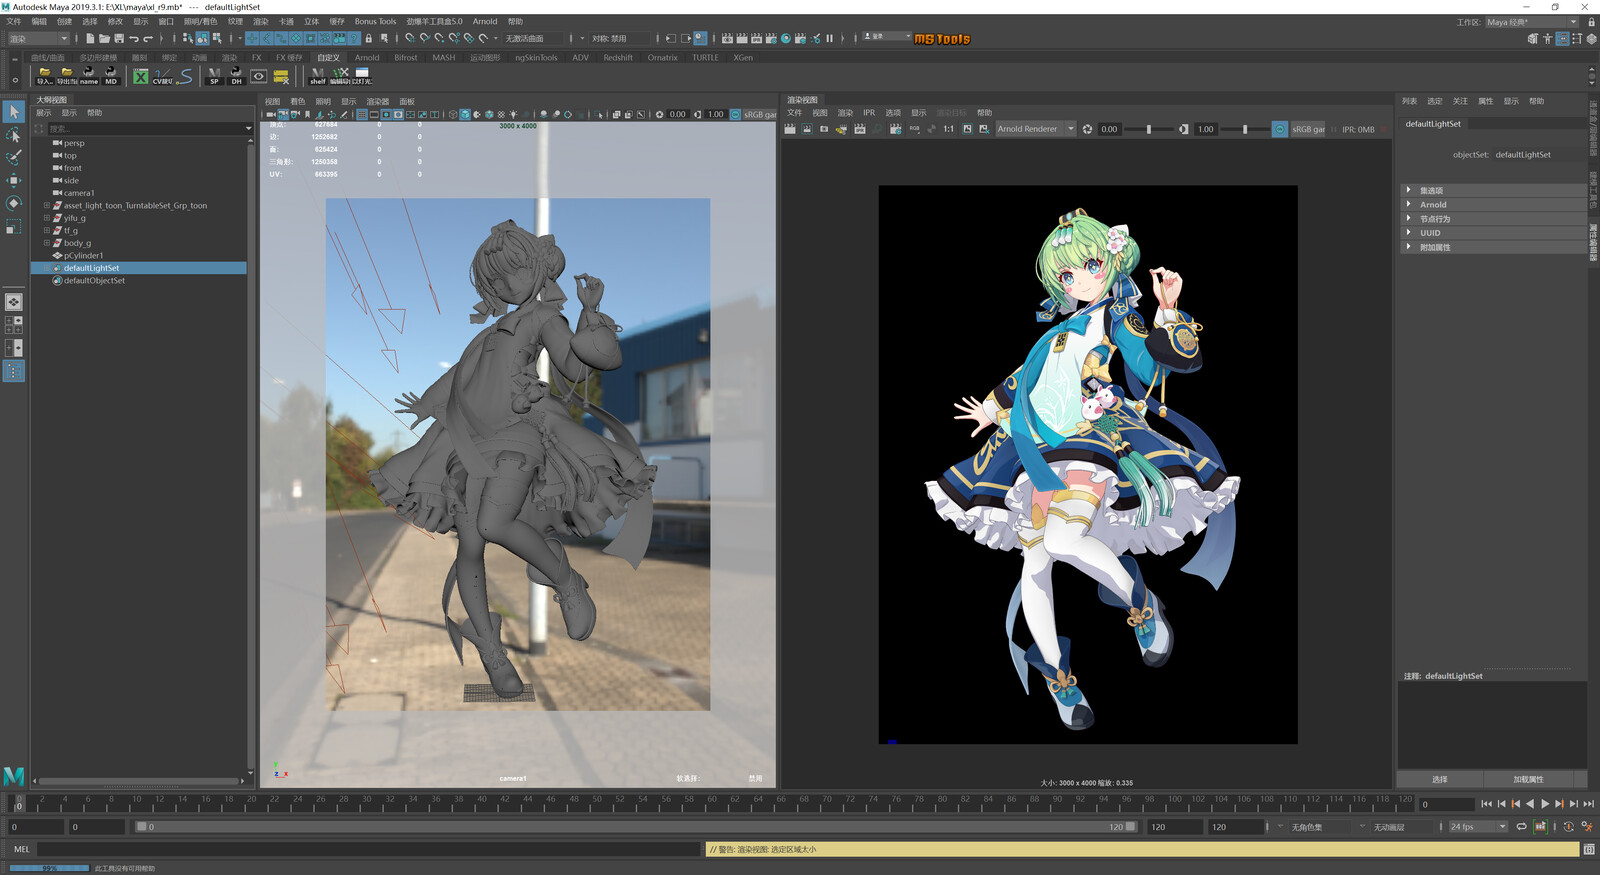Click the play backwards button
This screenshot has height=875, width=1600.
point(1530,804)
